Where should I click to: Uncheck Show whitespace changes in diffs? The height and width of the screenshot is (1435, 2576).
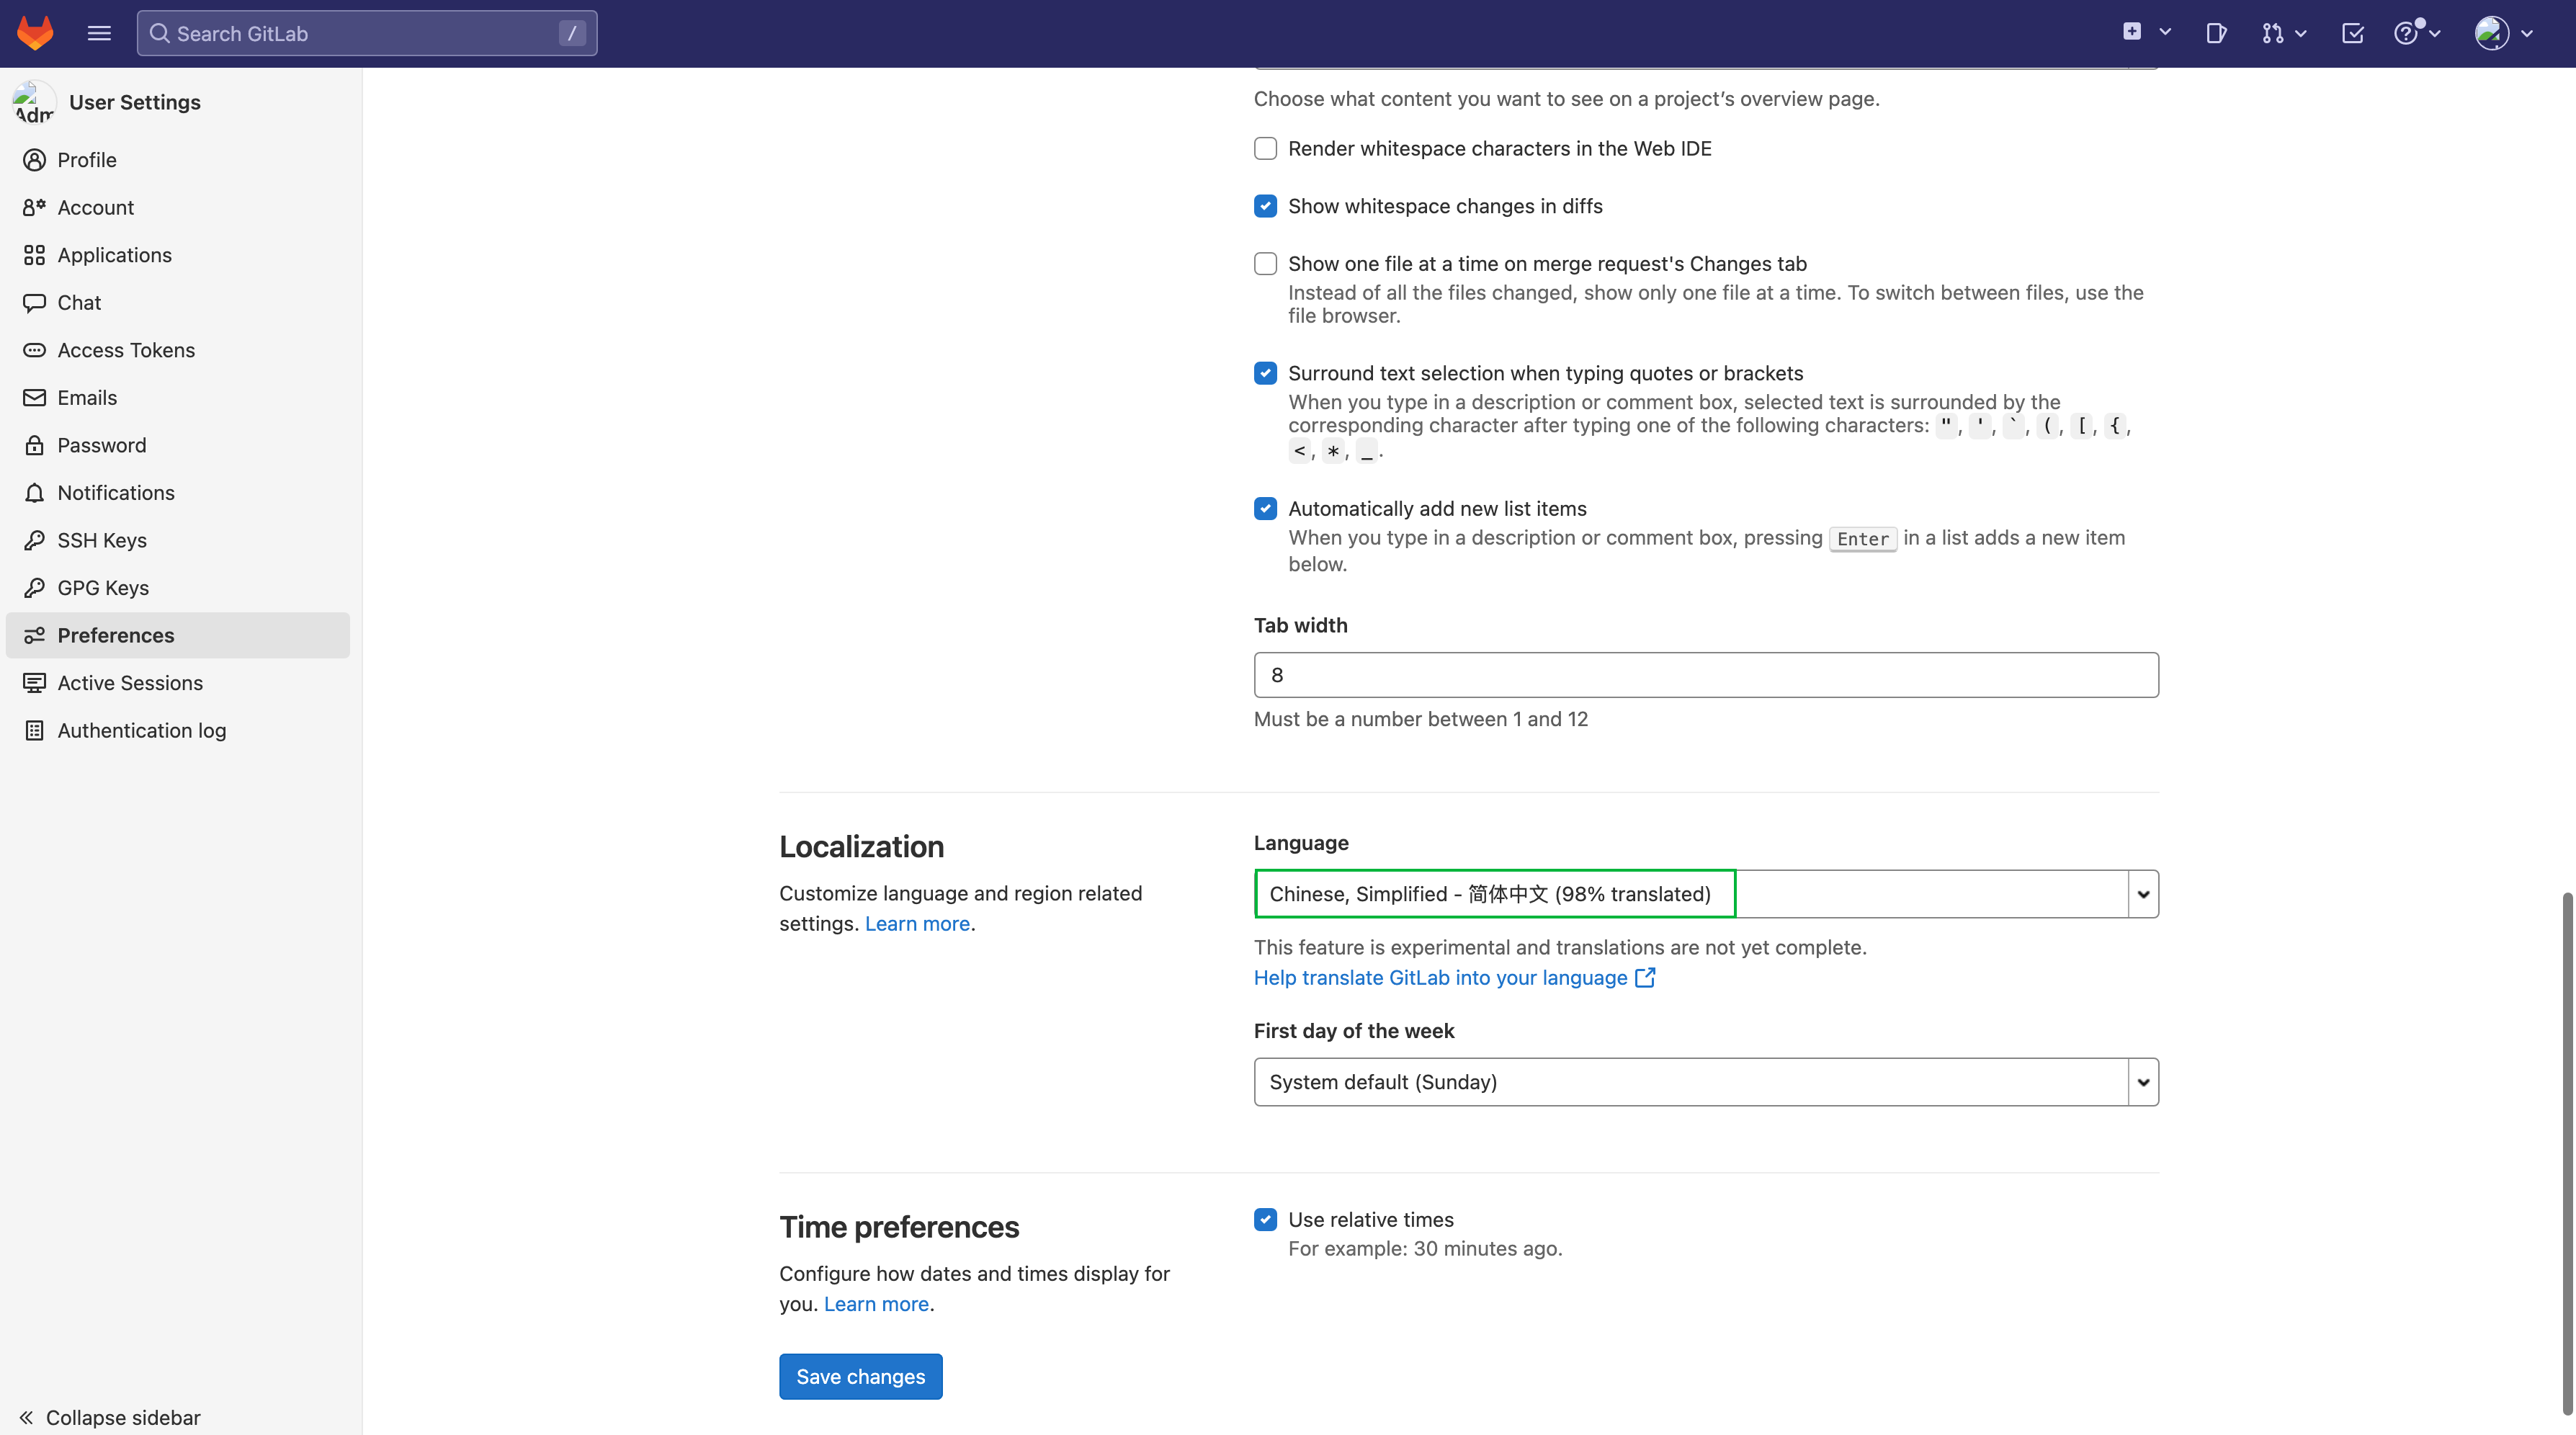point(1265,206)
